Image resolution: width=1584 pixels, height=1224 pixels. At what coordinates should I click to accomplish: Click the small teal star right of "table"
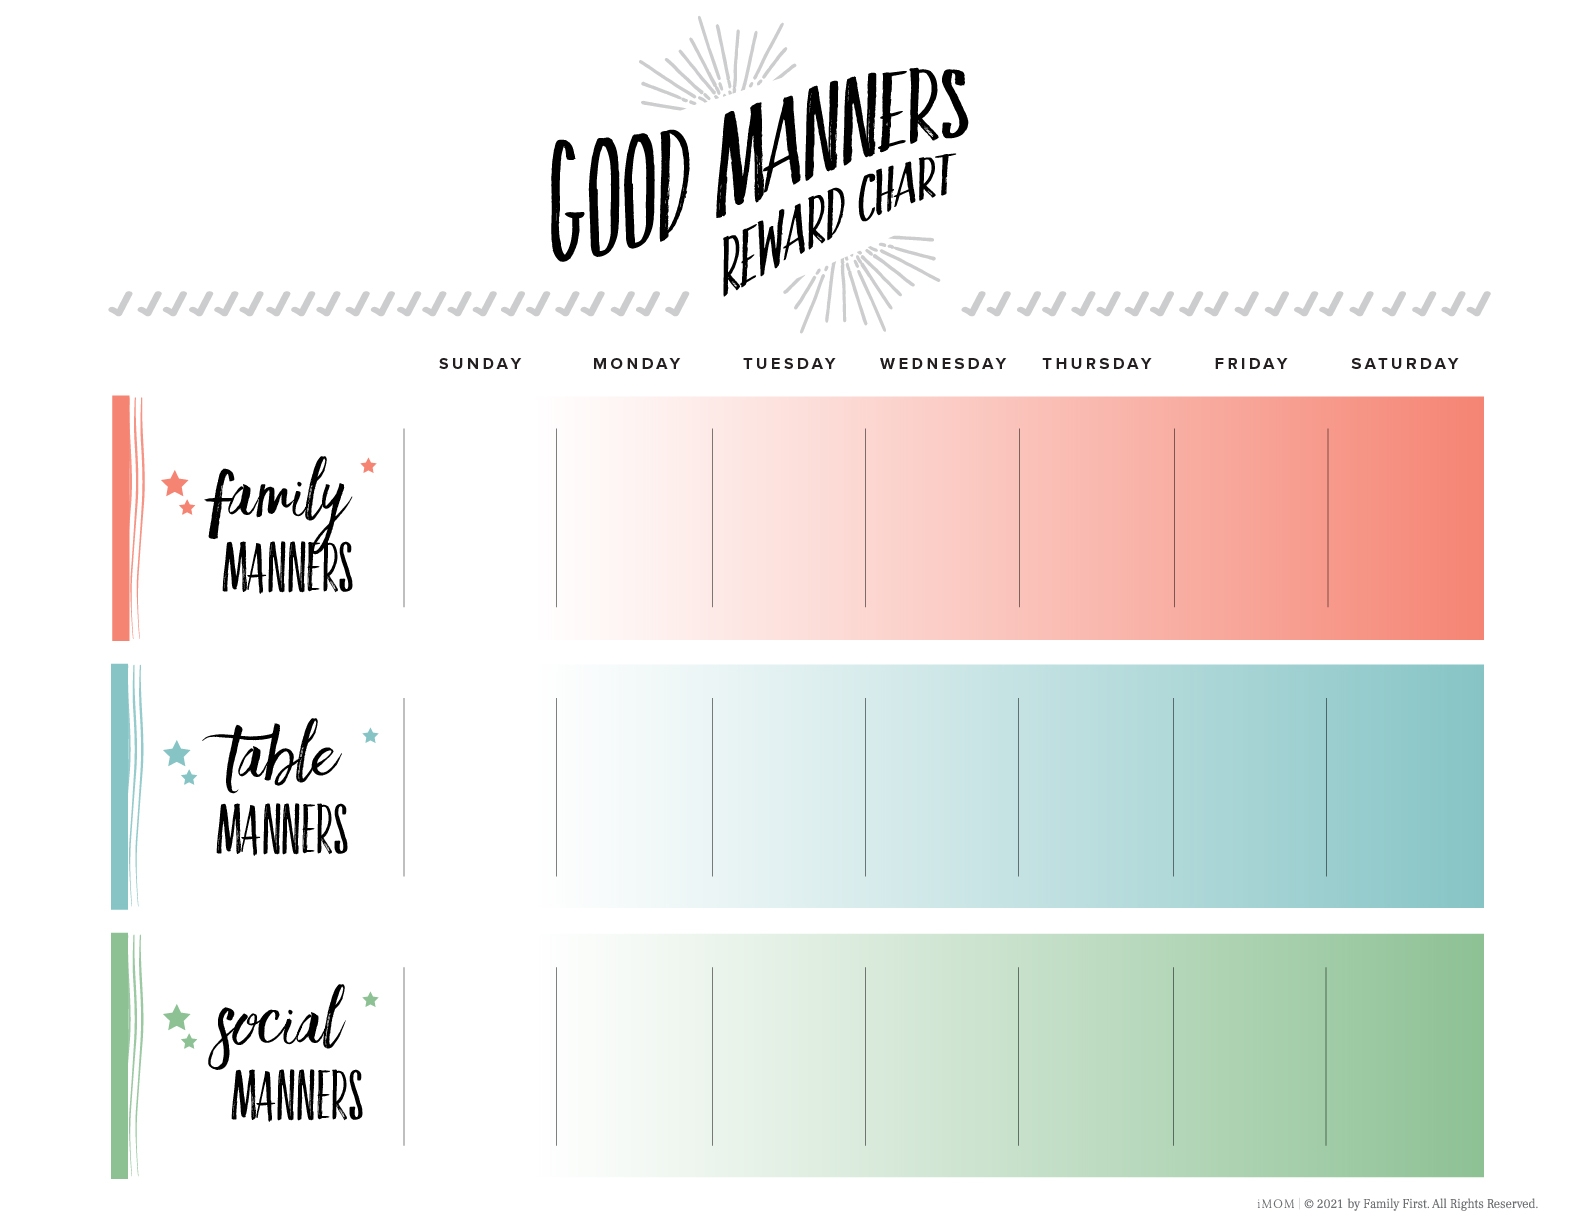point(370,736)
